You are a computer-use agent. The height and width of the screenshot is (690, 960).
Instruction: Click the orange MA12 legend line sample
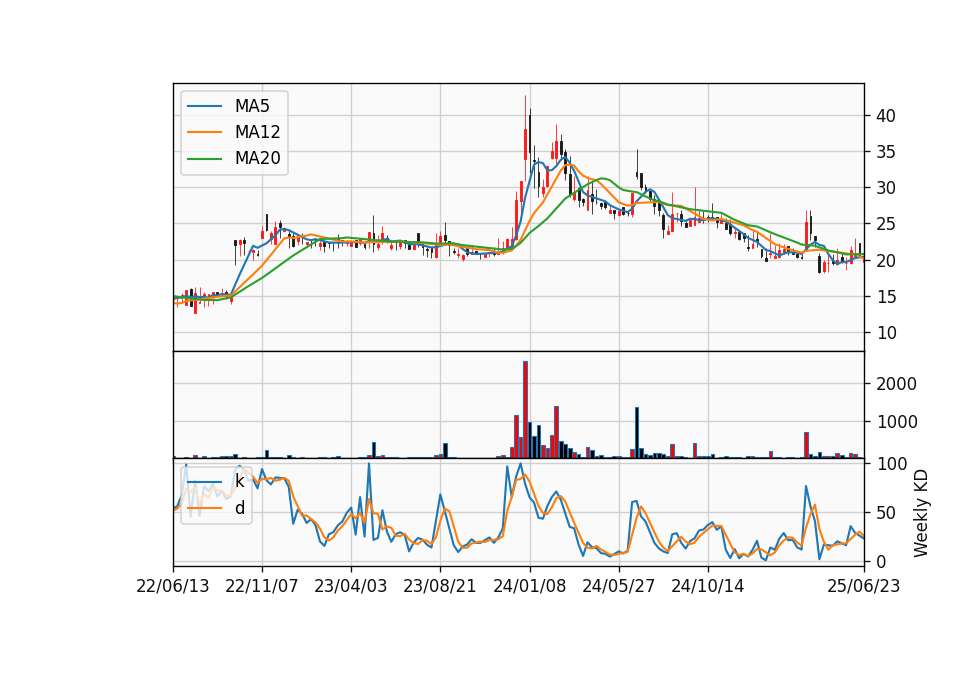click(205, 132)
